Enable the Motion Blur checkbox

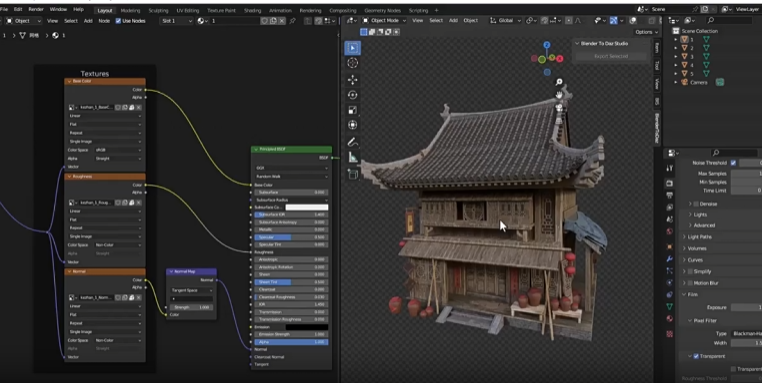point(690,283)
